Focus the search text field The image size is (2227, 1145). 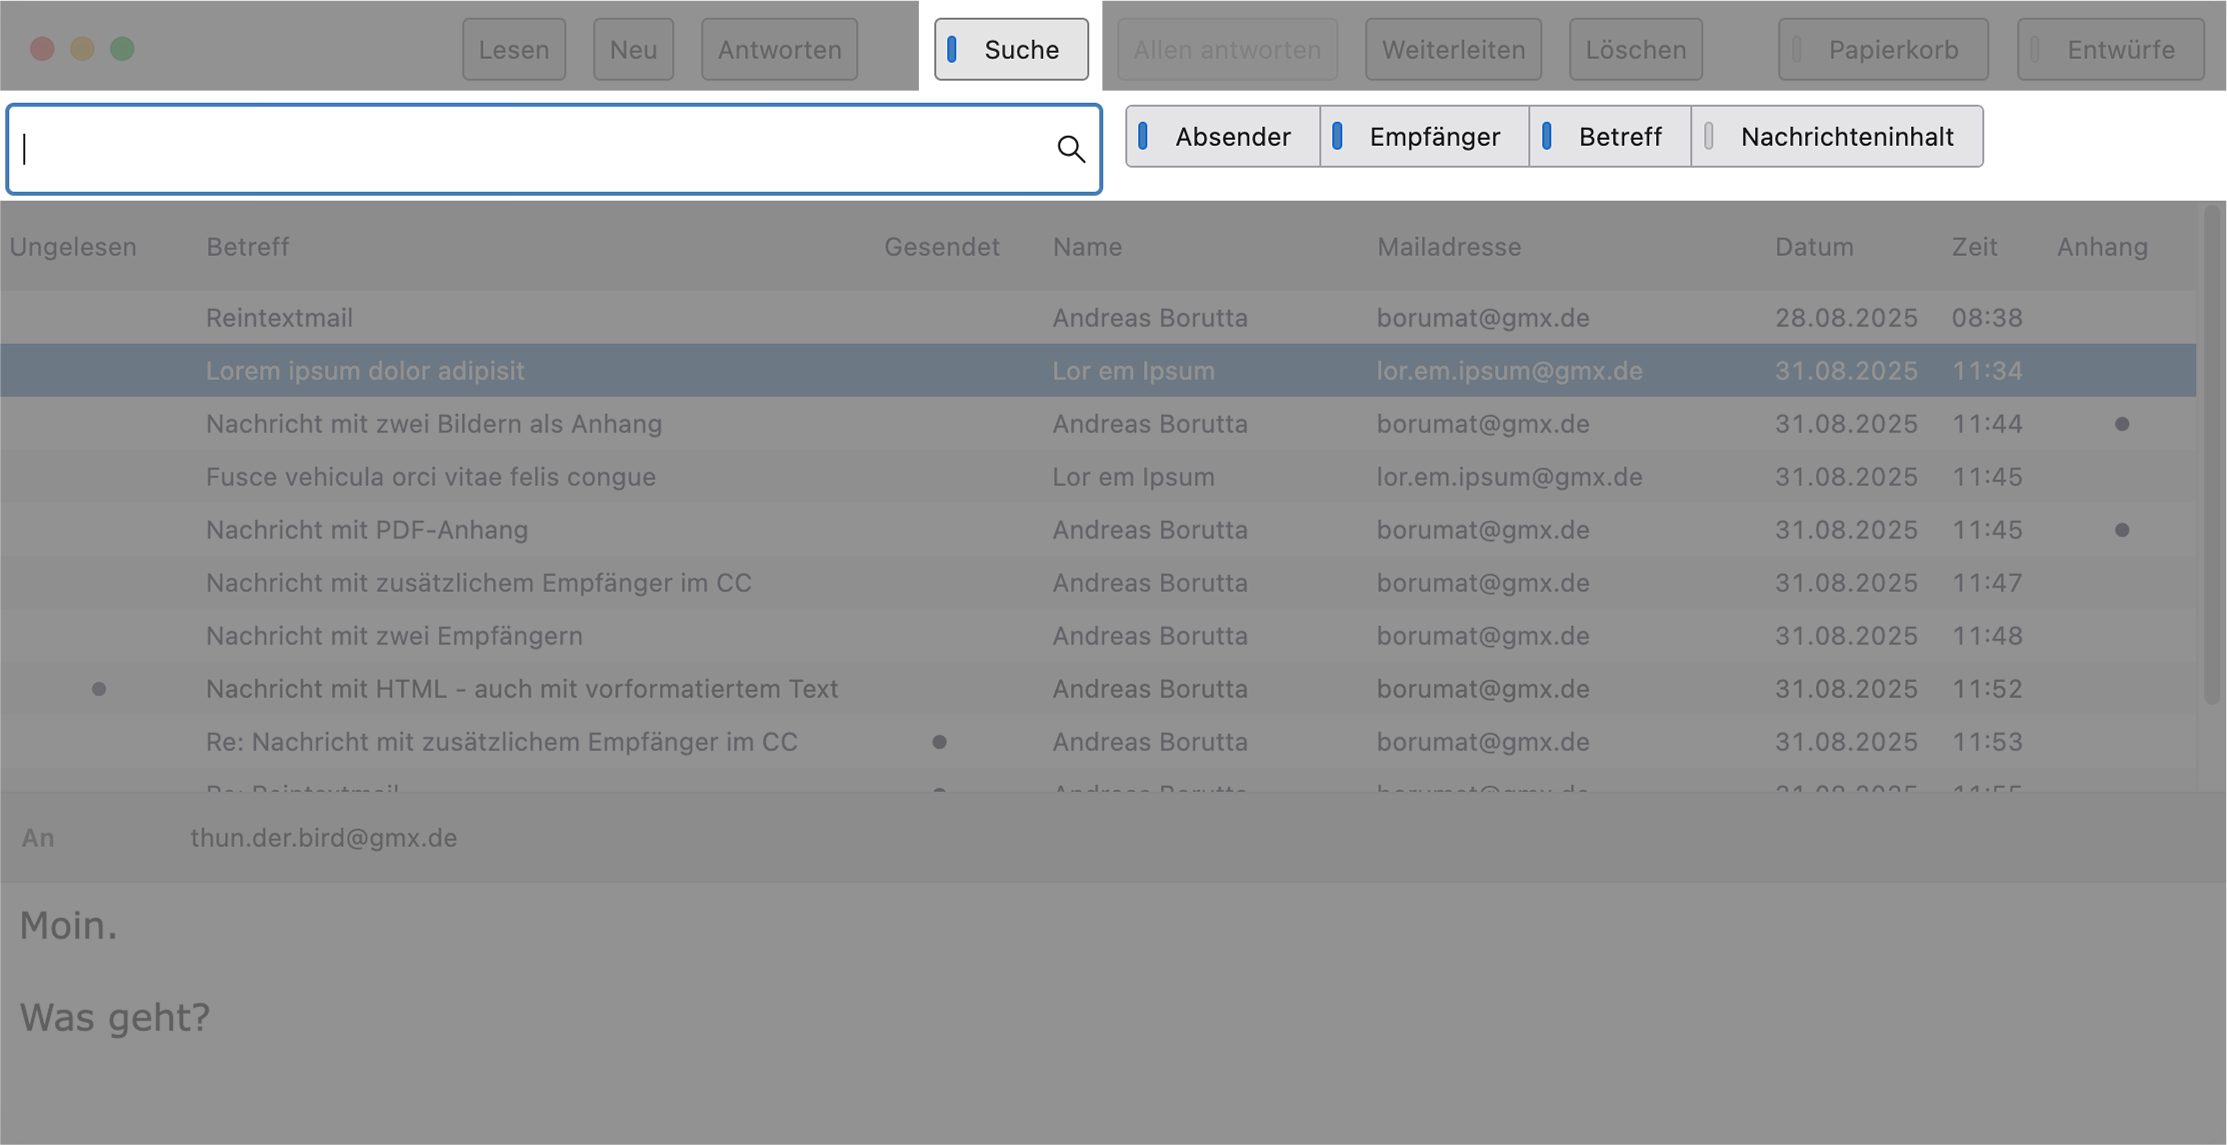530,149
